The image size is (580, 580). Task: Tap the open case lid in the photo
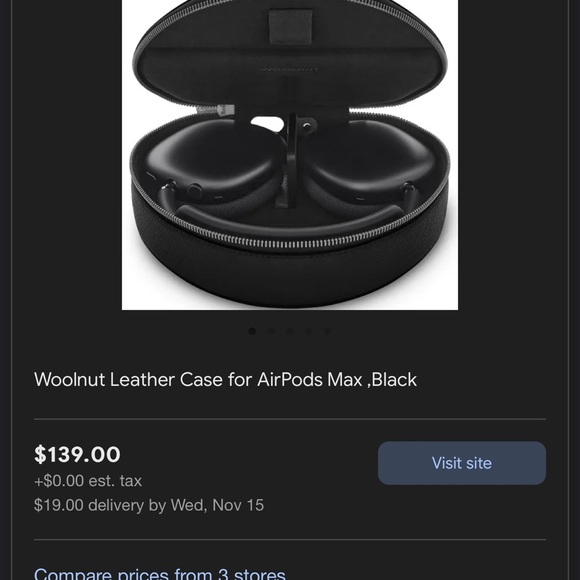coord(290,52)
